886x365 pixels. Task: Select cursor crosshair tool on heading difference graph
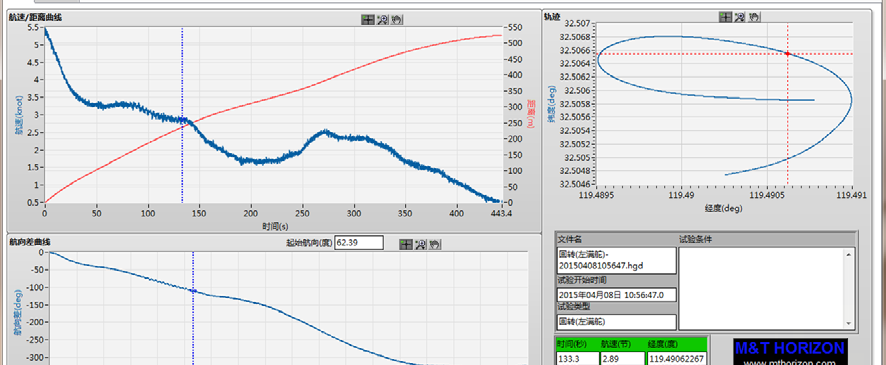pyautogui.click(x=405, y=244)
